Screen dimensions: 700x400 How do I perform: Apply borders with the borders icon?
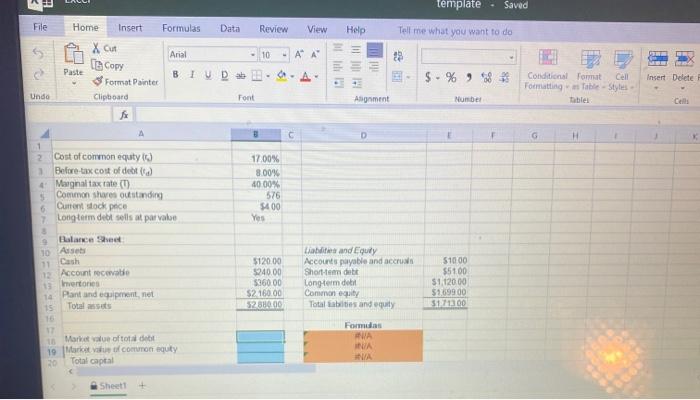[x=257, y=76]
